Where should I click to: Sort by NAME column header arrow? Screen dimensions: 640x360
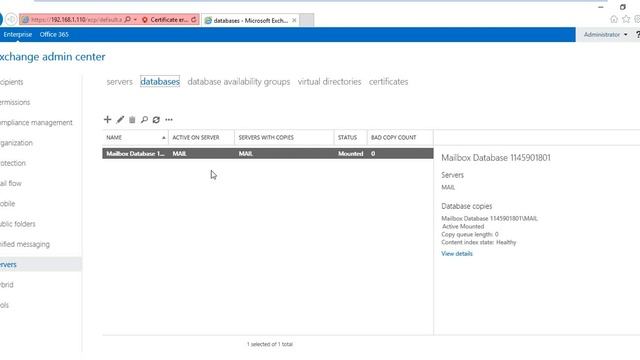(163, 138)
